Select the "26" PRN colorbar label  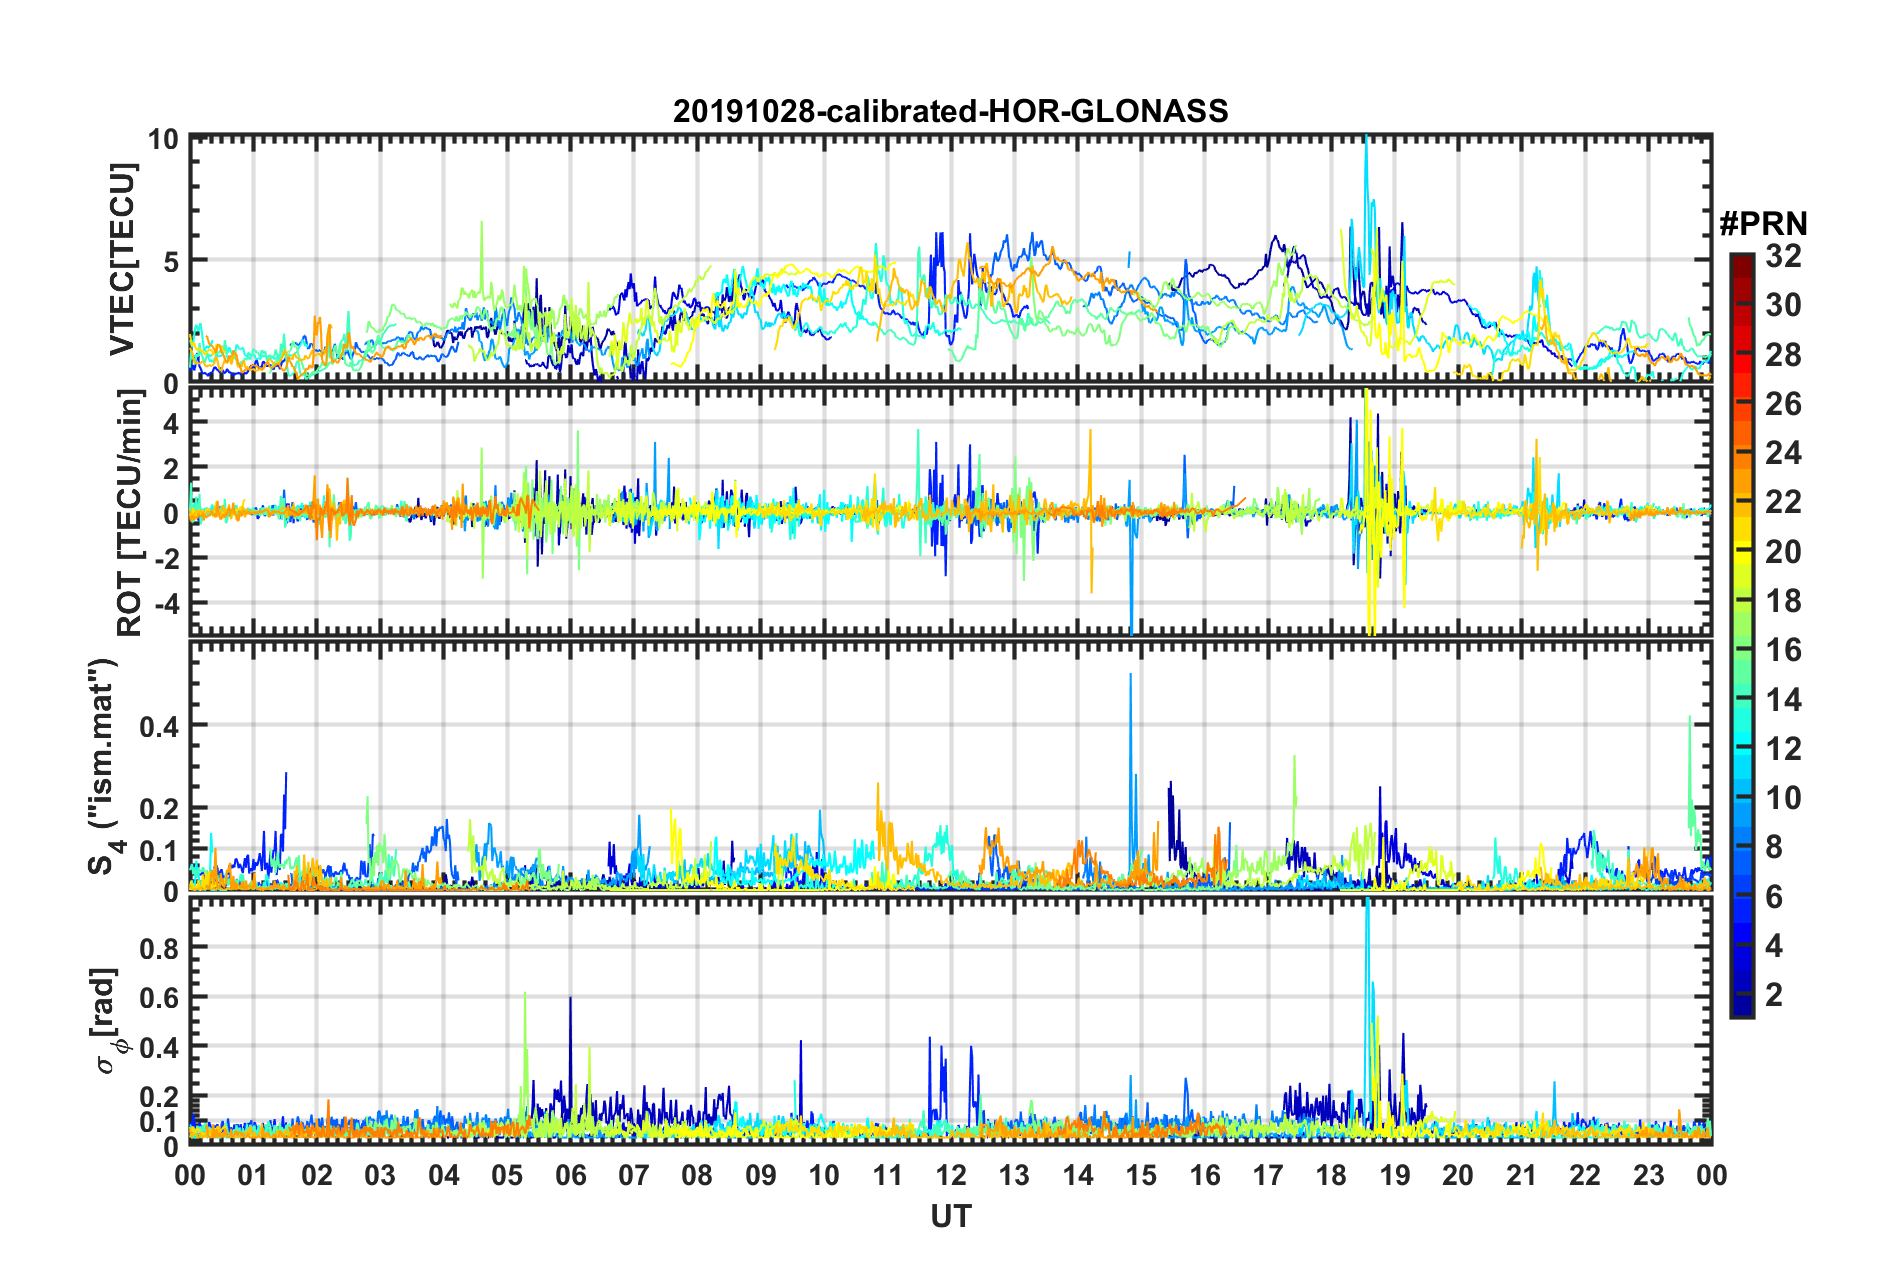click(x=1783, y=404)
